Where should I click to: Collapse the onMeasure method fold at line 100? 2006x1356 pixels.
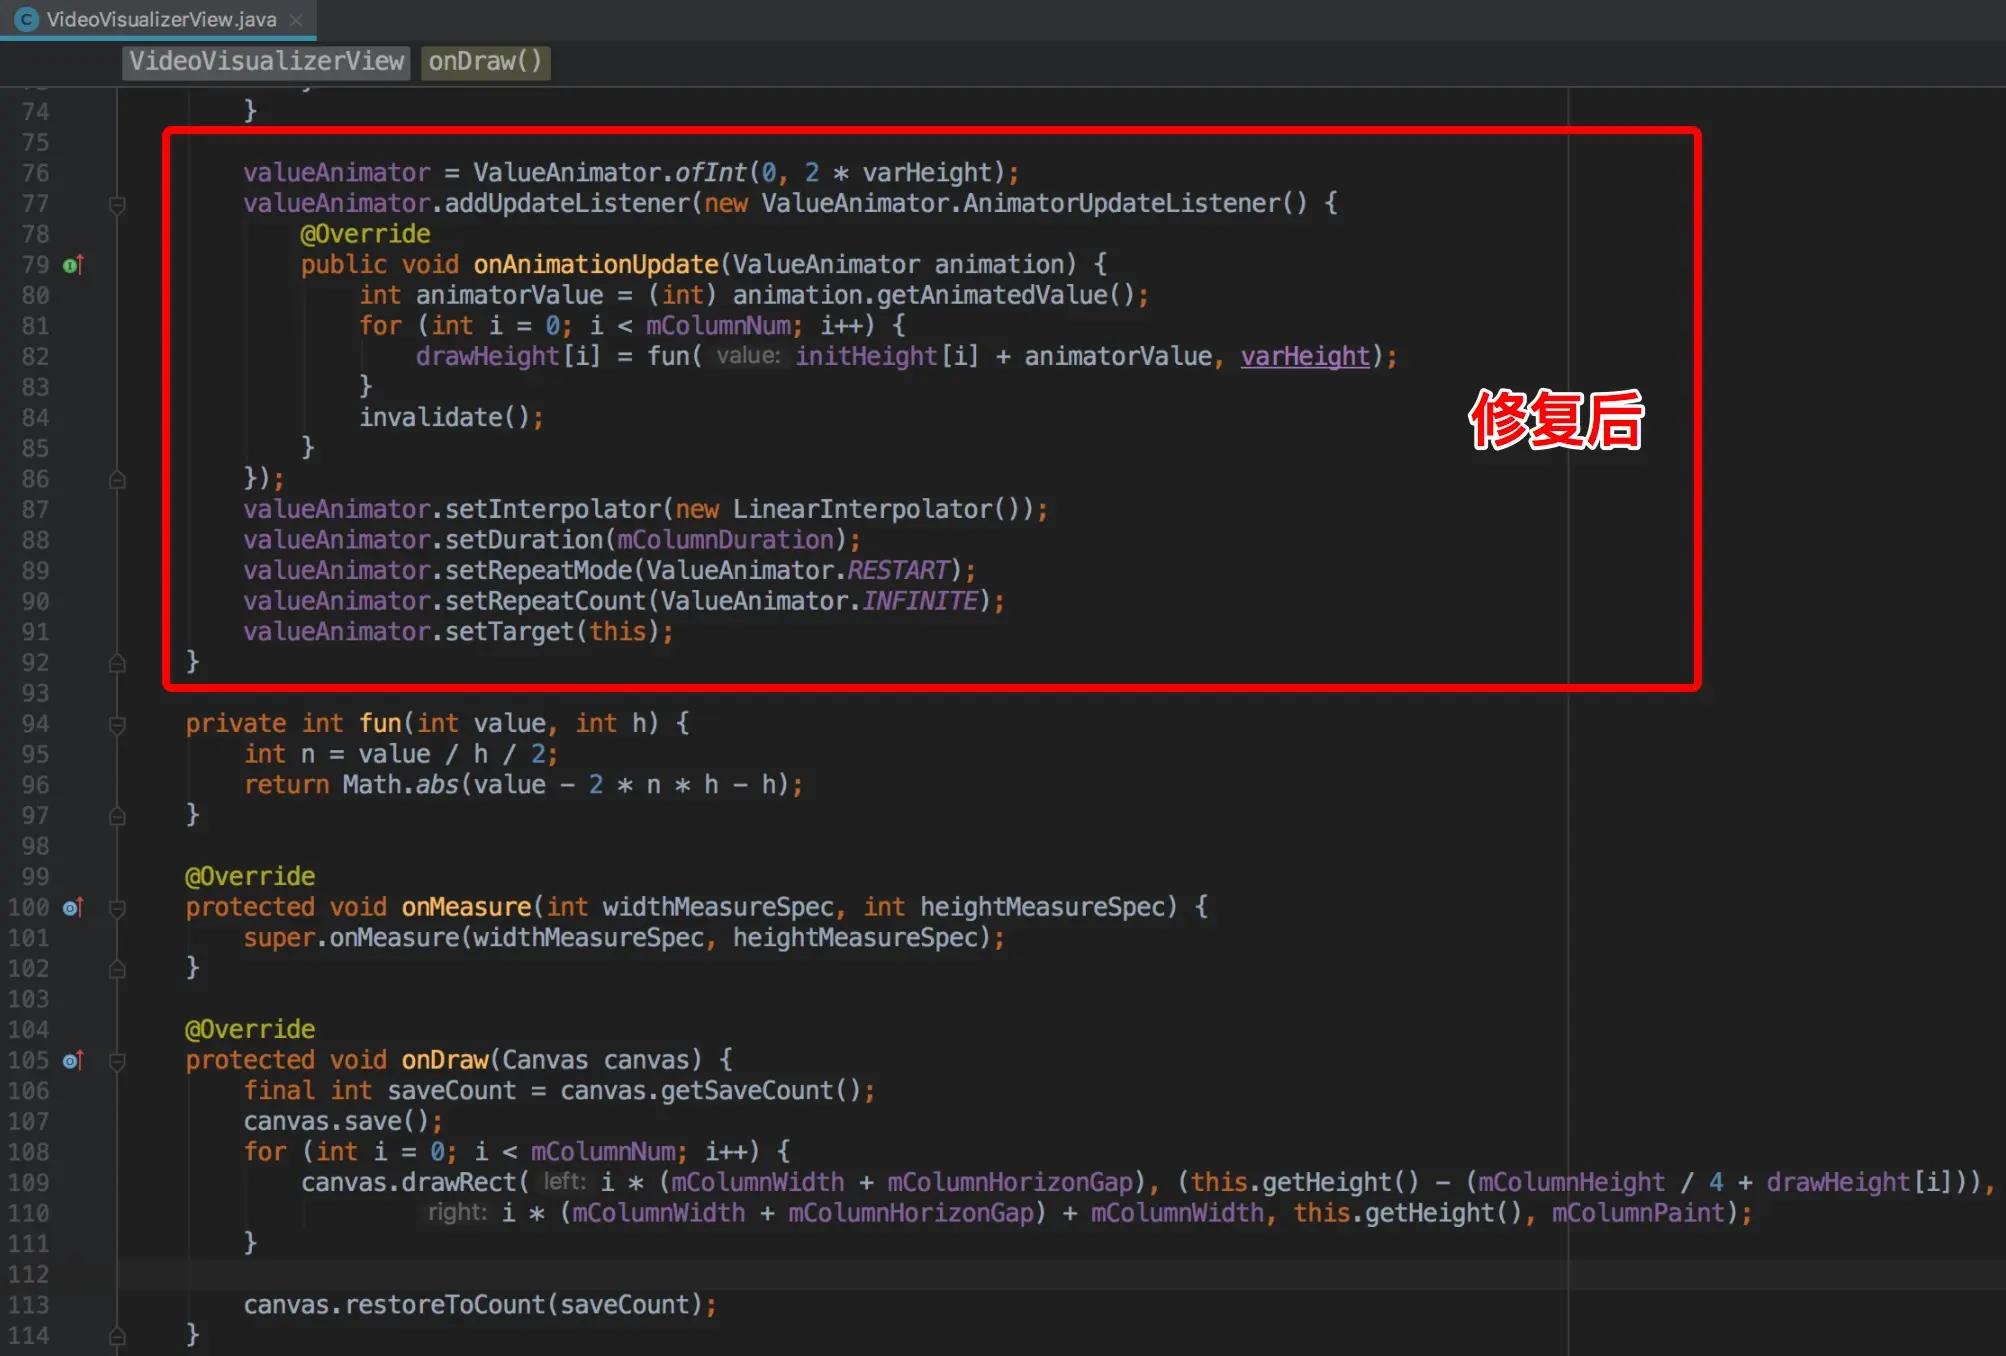117,908
